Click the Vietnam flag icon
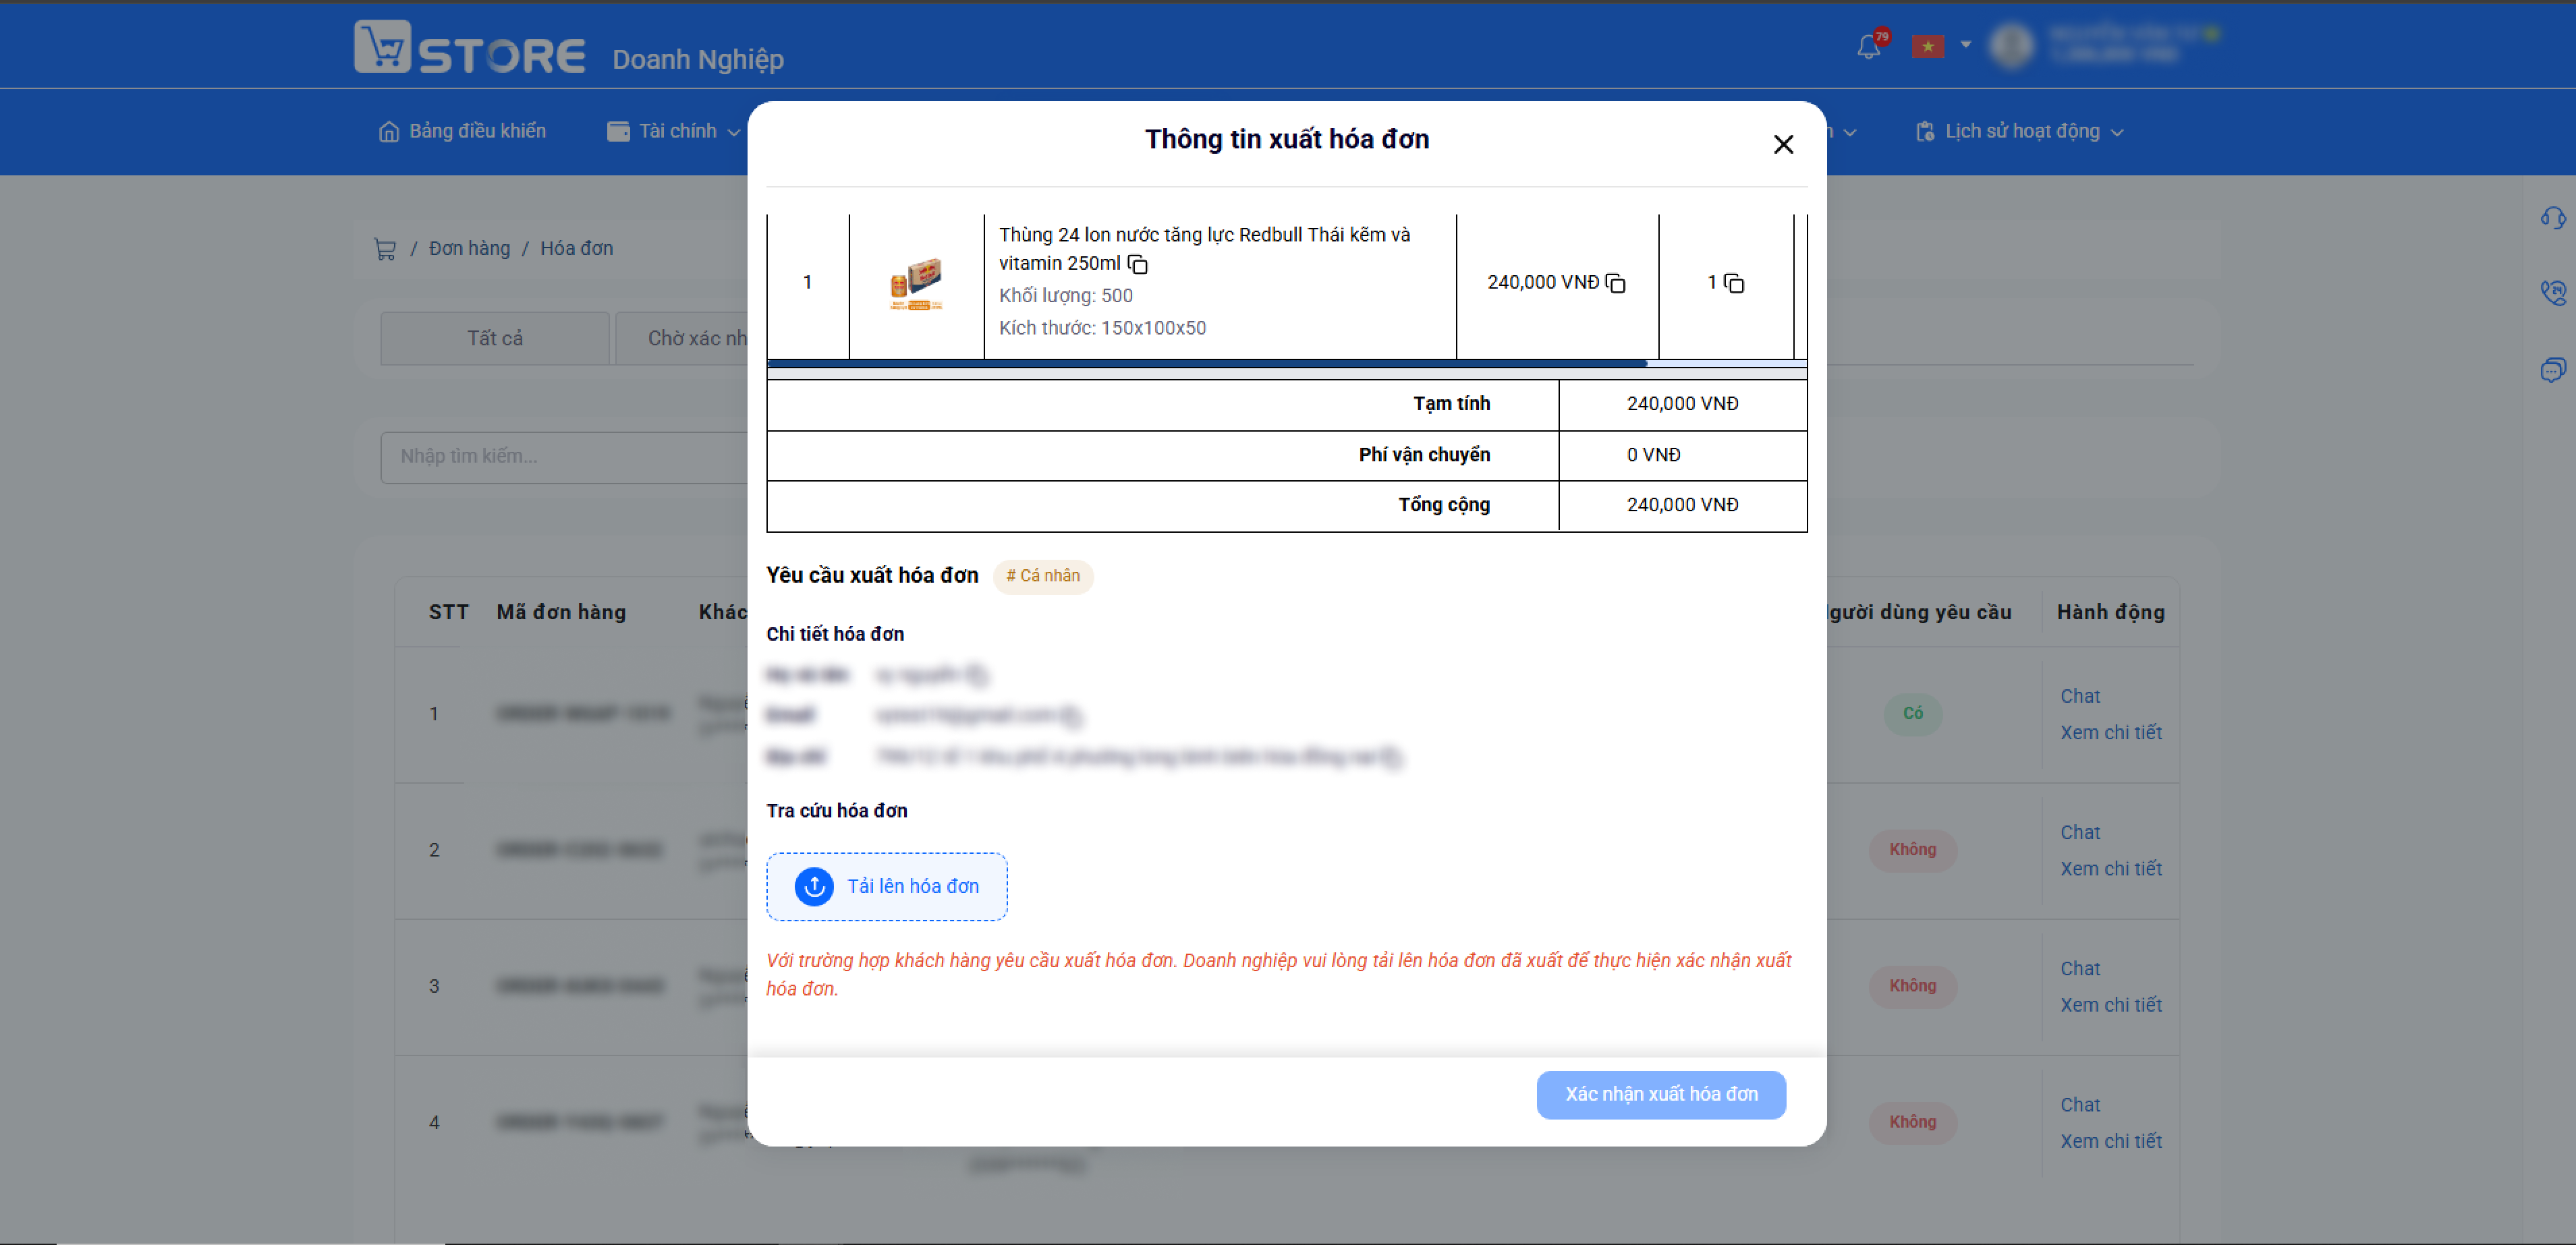Viewport: 2576px width, 1245px height. pos(1927,46)
